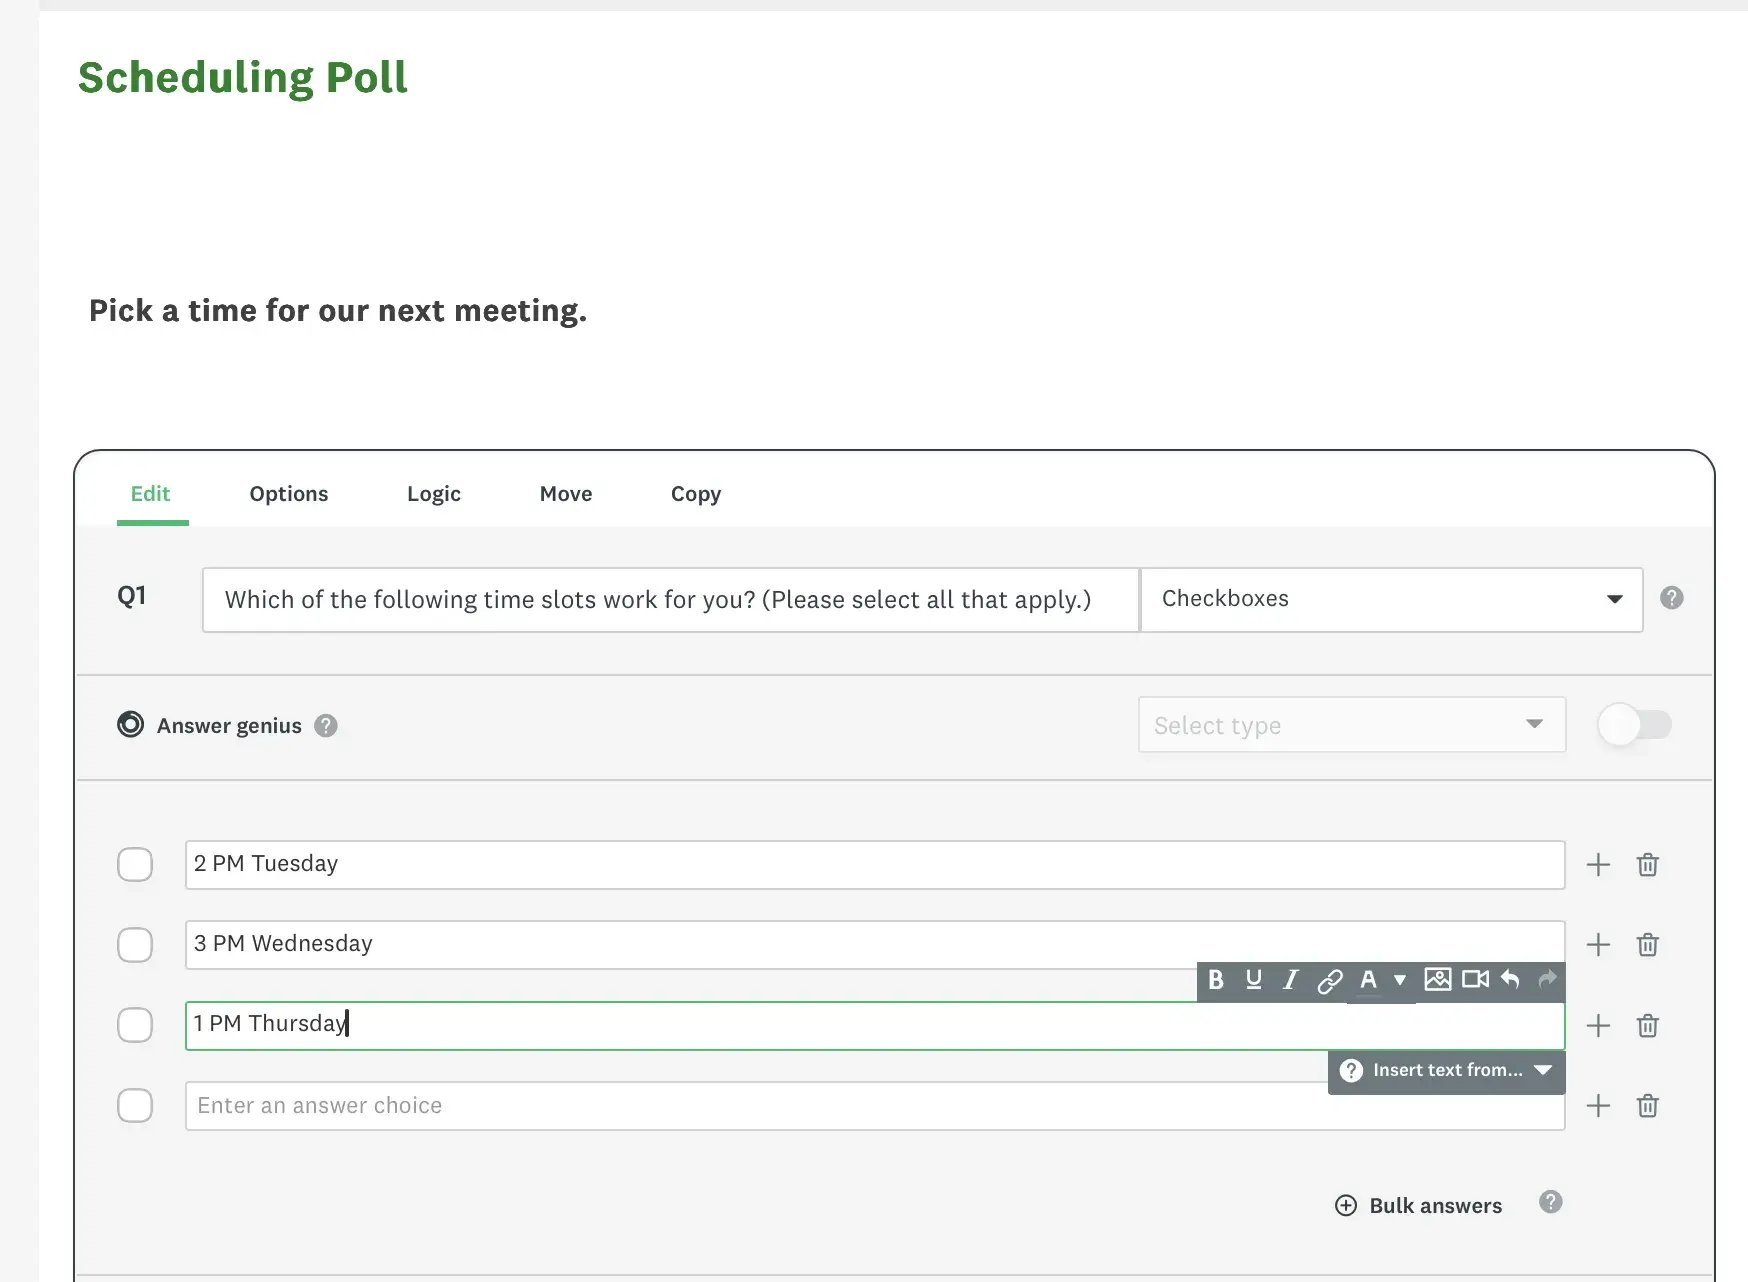The image size is (1748, 1282).
Task: Check the checkbox next to 2 PM Tuesday
Action: 135,864
